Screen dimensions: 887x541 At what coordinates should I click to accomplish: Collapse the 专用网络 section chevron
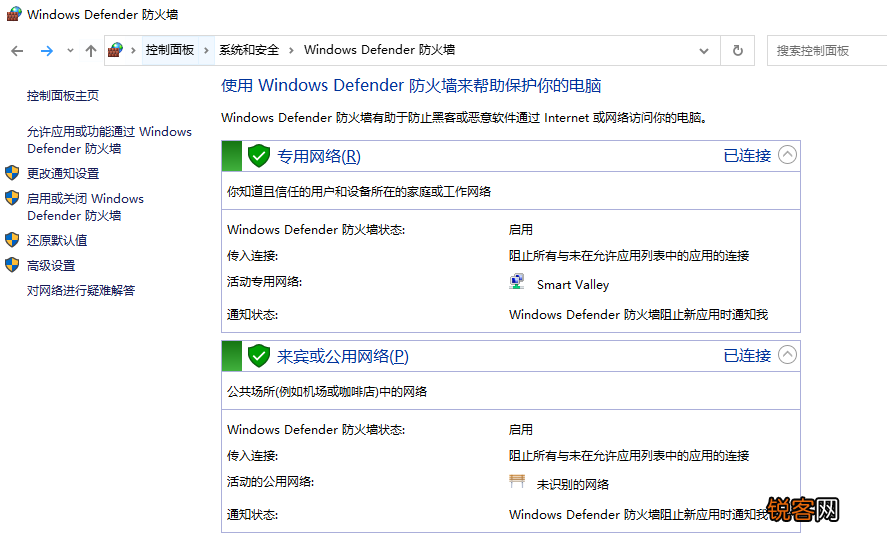click(787, 154)
